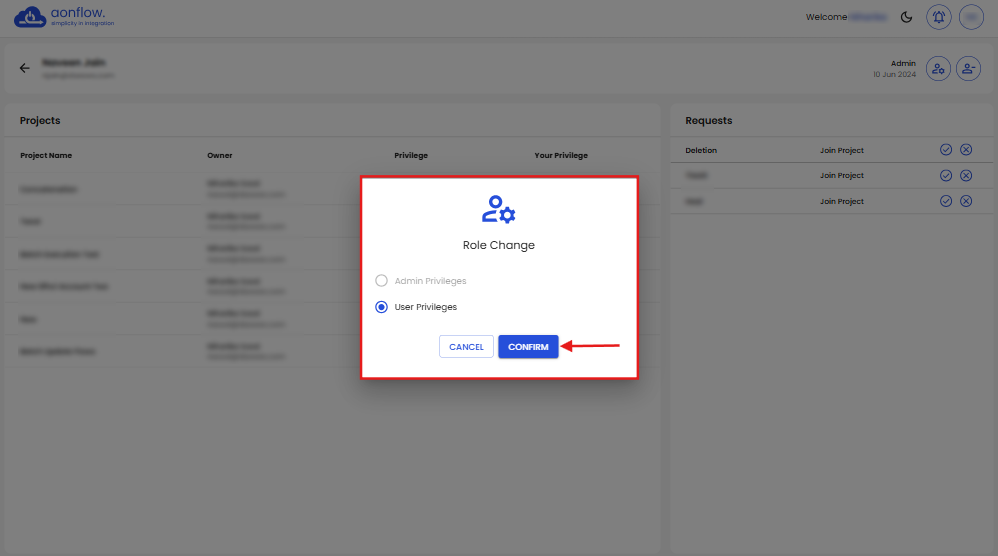Reject the third Join Project request
Image resolution: width=998 pixels, height=556 pixels.
966,201
